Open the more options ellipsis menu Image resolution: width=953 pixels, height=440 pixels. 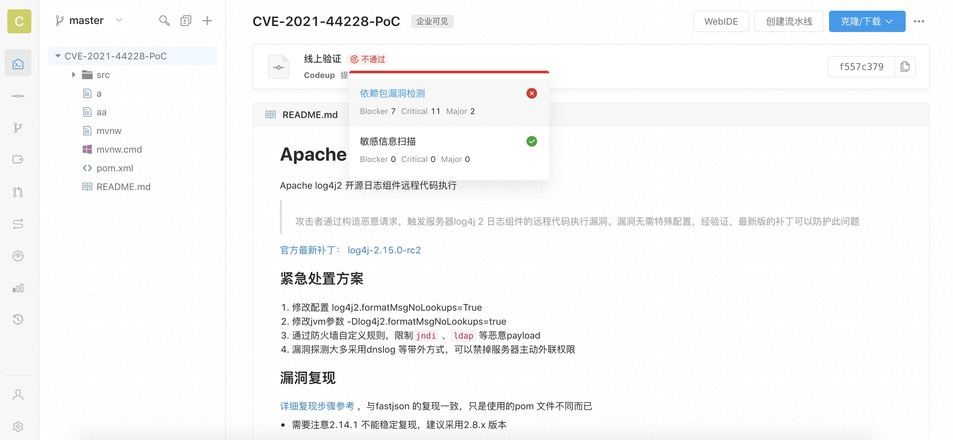coord(919,21)
